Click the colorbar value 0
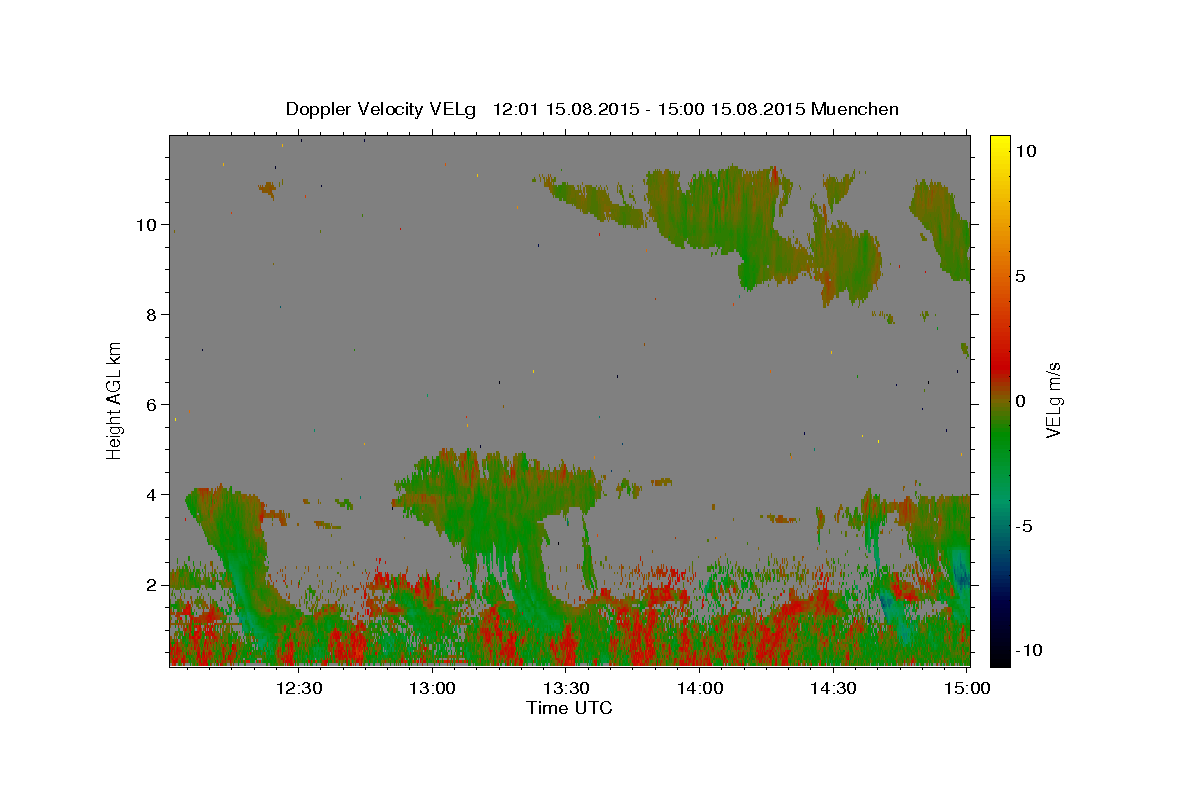 pos(1020,401)
